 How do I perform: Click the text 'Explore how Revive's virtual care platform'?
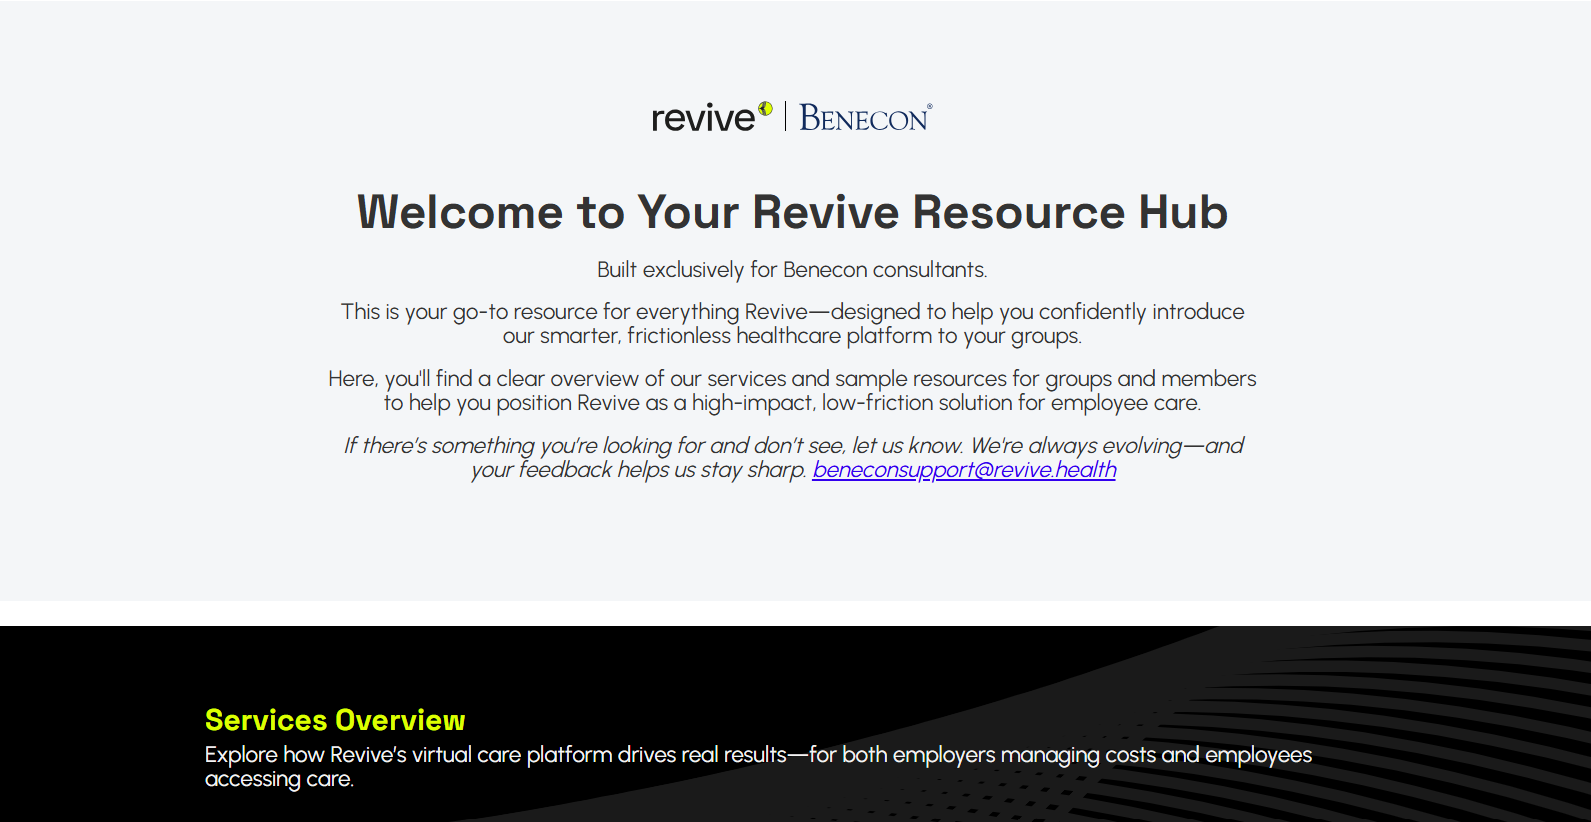pos(758,767)
